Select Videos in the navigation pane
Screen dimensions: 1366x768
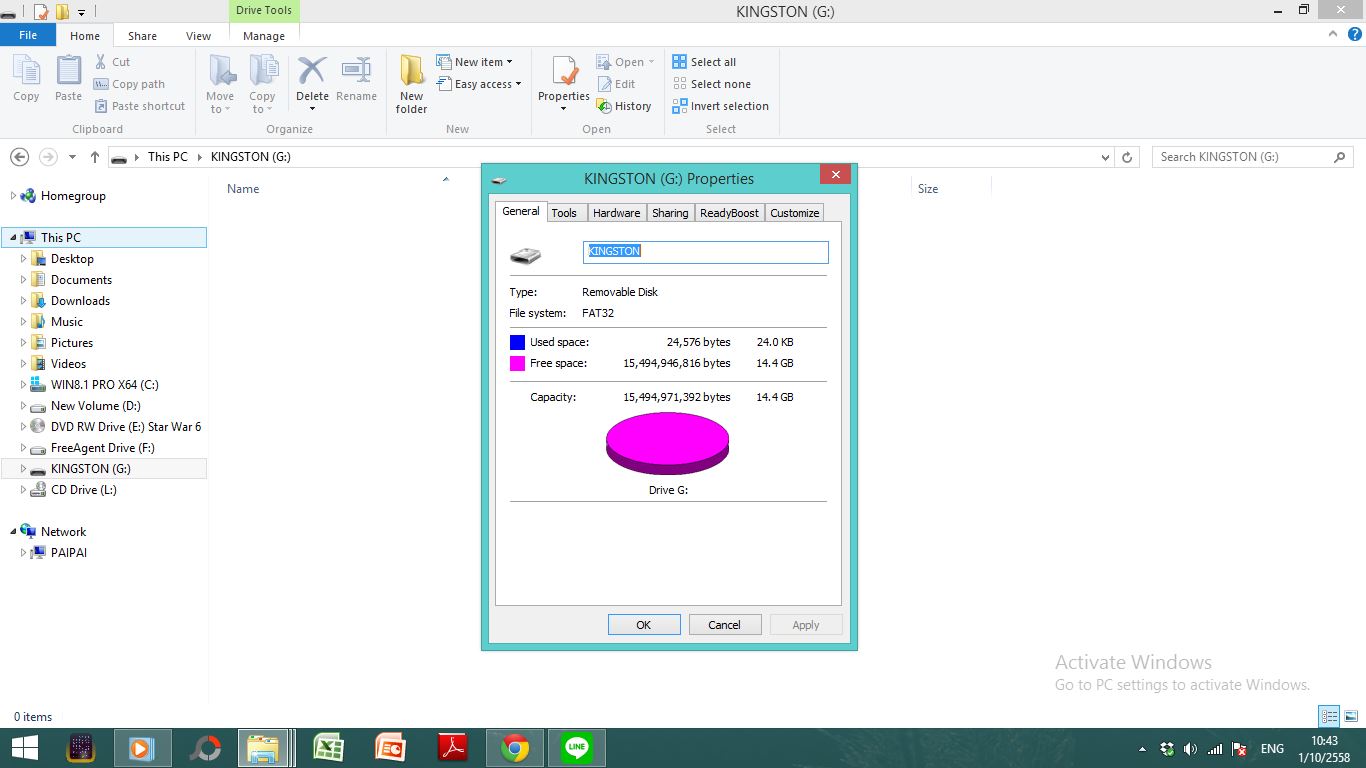point(68,364)
